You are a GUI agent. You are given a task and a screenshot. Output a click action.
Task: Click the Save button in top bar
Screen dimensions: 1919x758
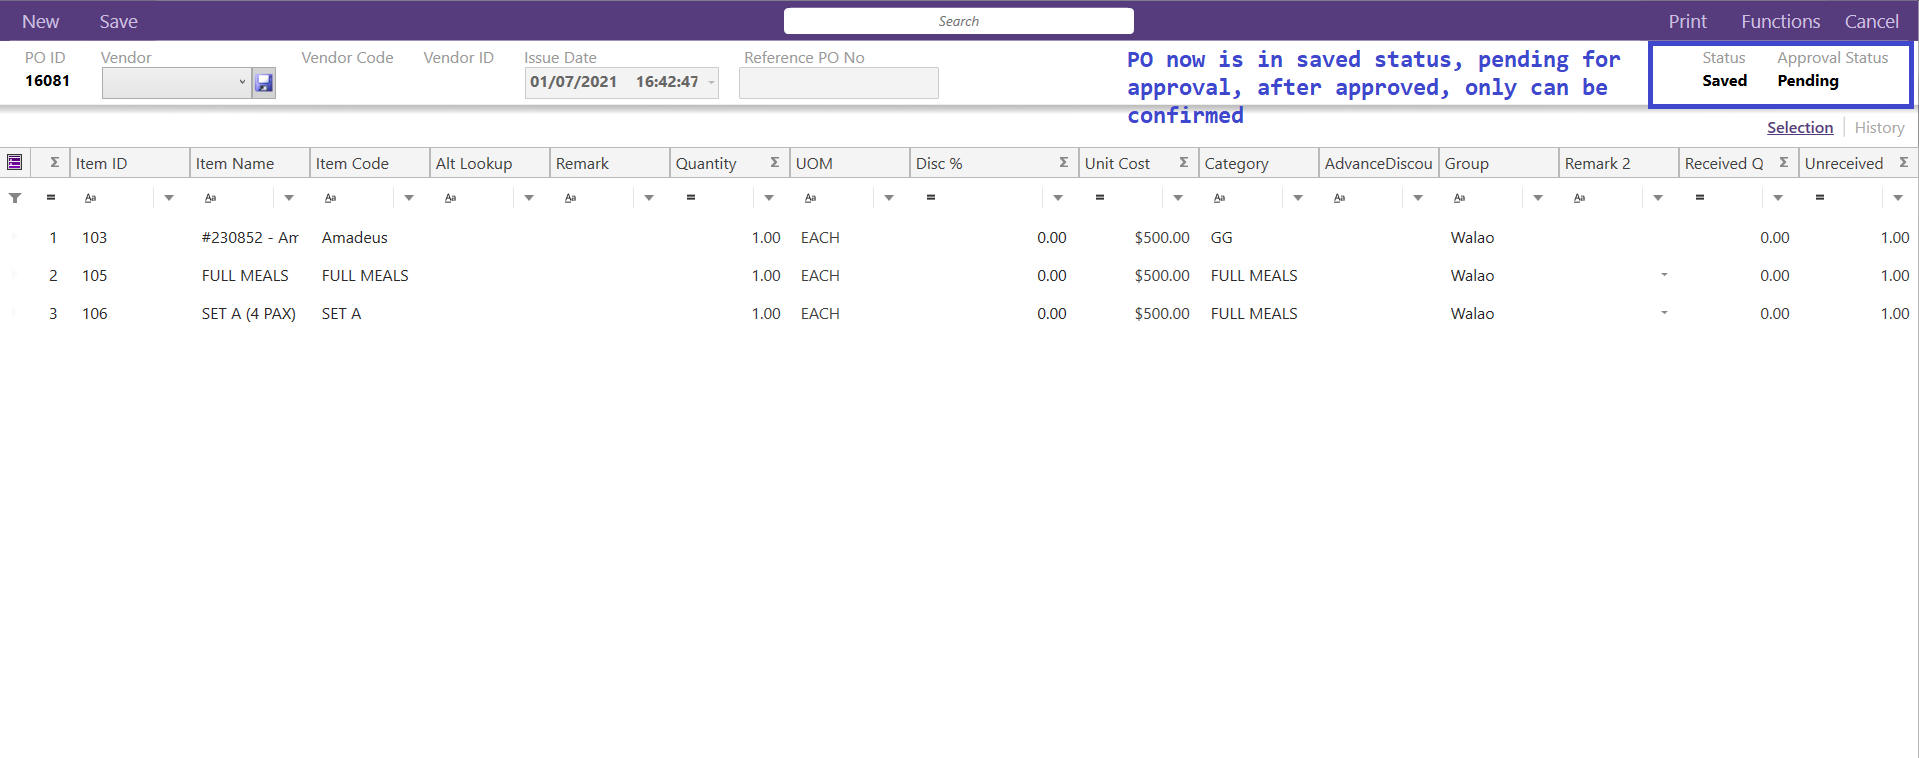pos(118,21)
